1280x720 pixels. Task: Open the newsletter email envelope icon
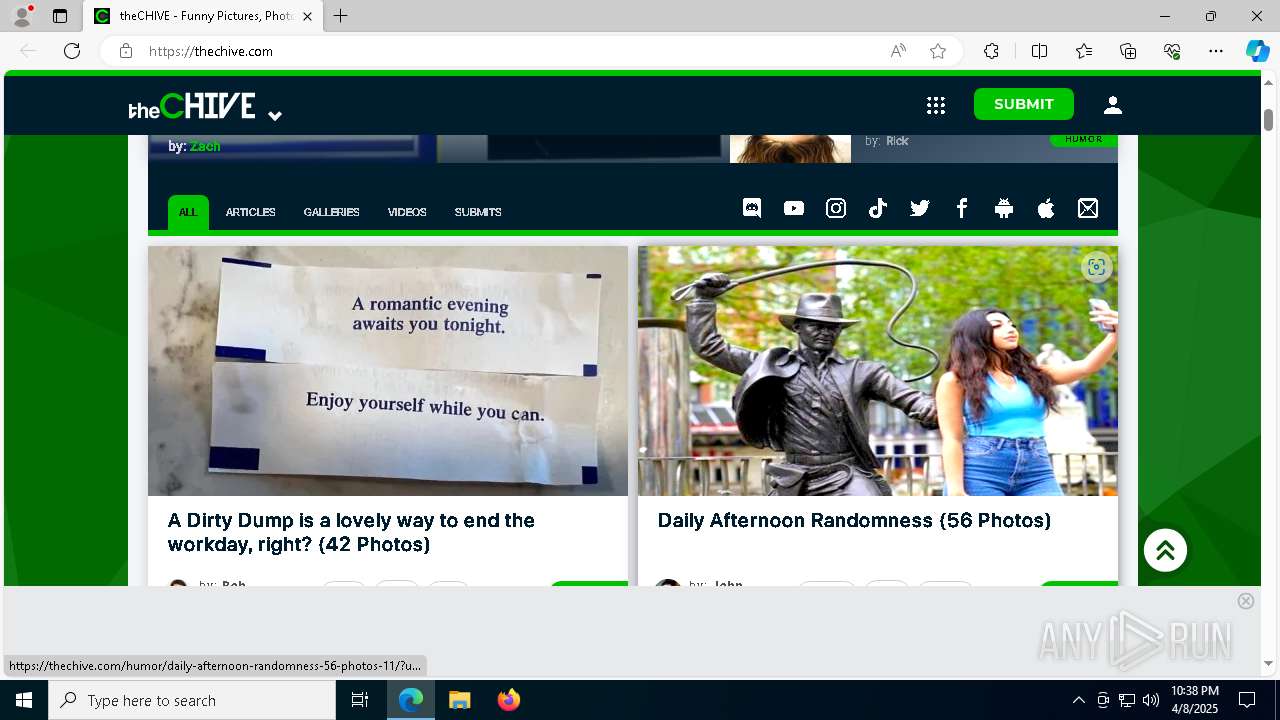pyautogui.click(x=1088, y=208)
